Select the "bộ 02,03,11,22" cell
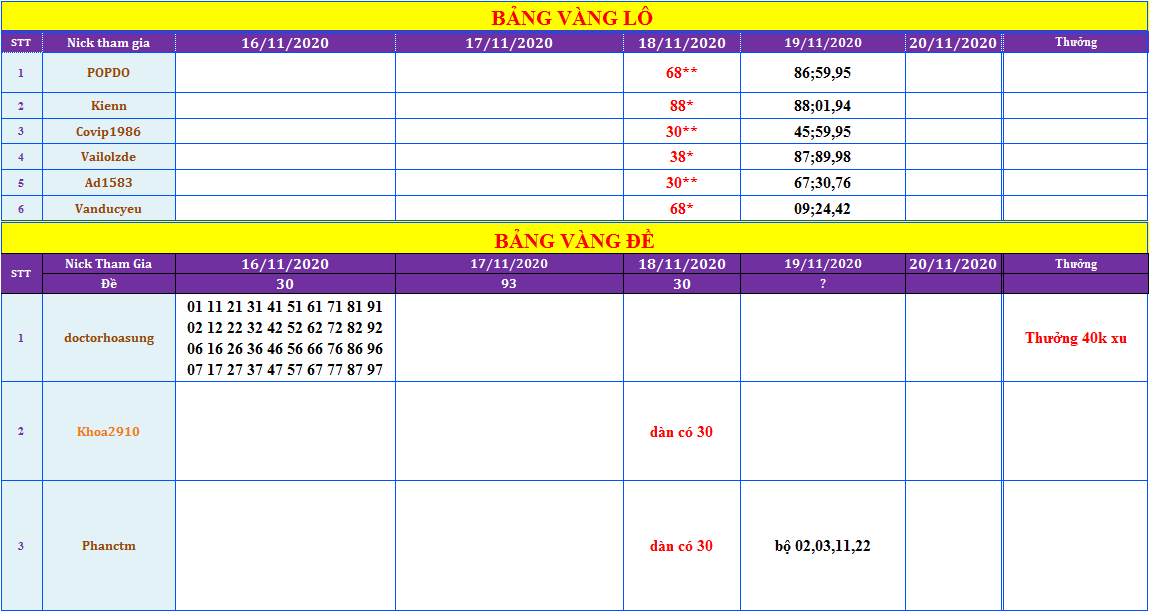Viewport: 1149px width, 611px height. pyautogui.click(x=822, y=546)
